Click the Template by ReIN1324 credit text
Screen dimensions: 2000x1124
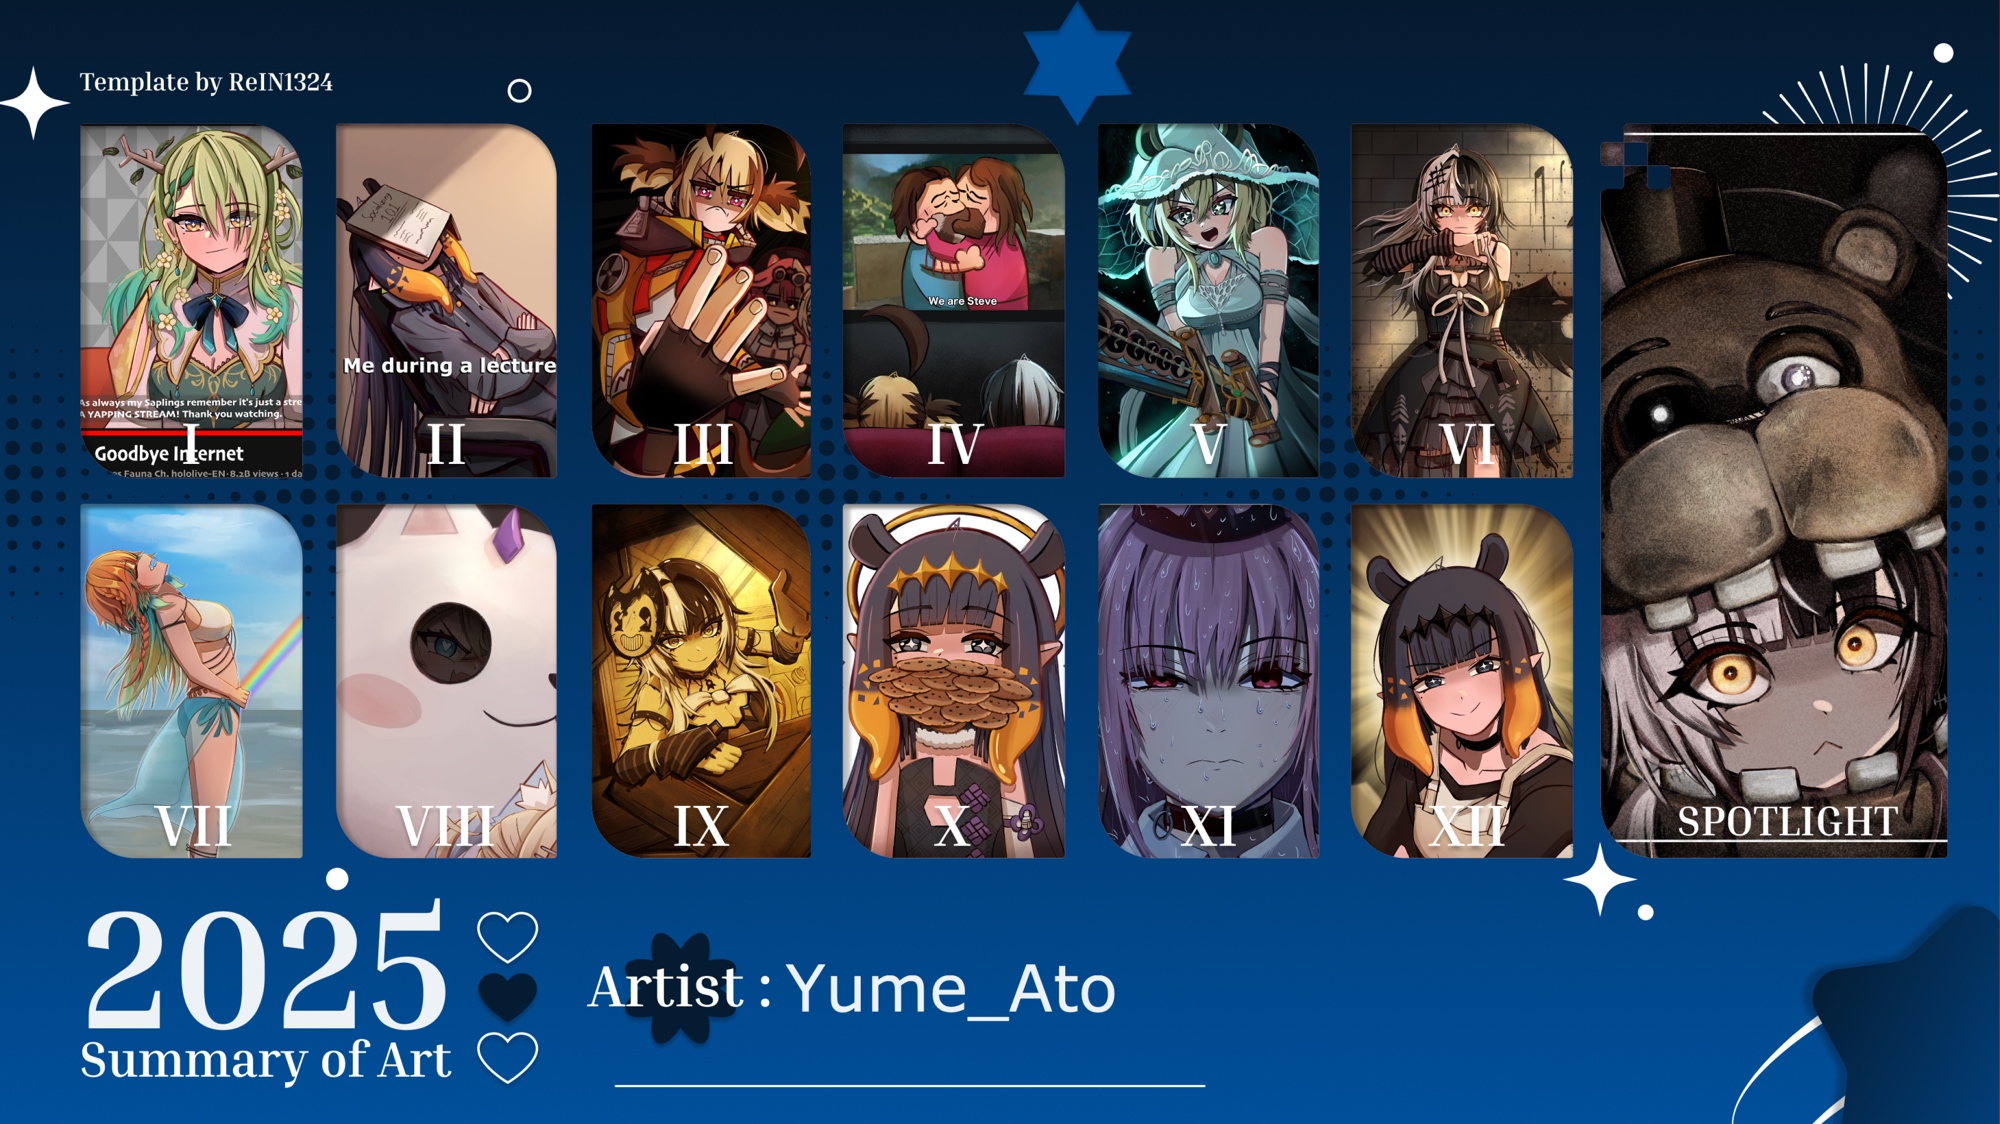tap(206, 83)
